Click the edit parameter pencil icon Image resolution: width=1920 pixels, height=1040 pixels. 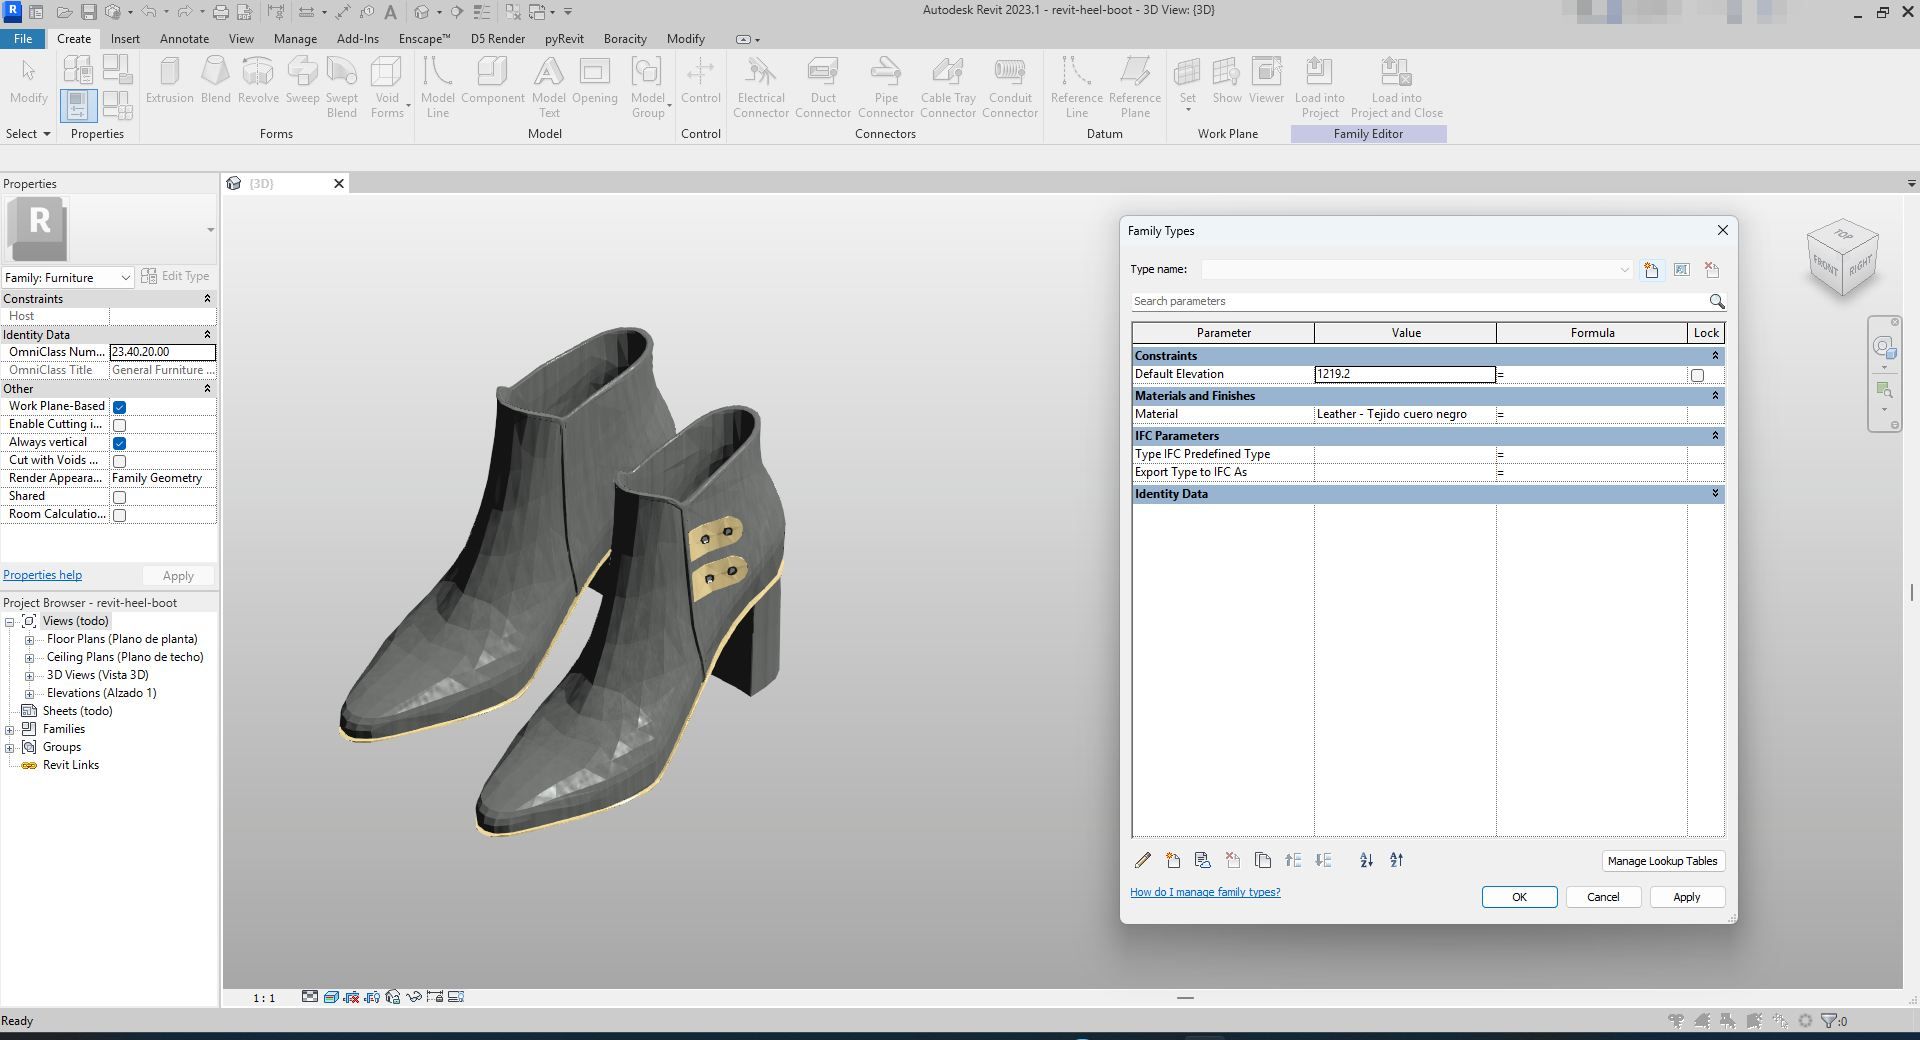point(1143,860)
